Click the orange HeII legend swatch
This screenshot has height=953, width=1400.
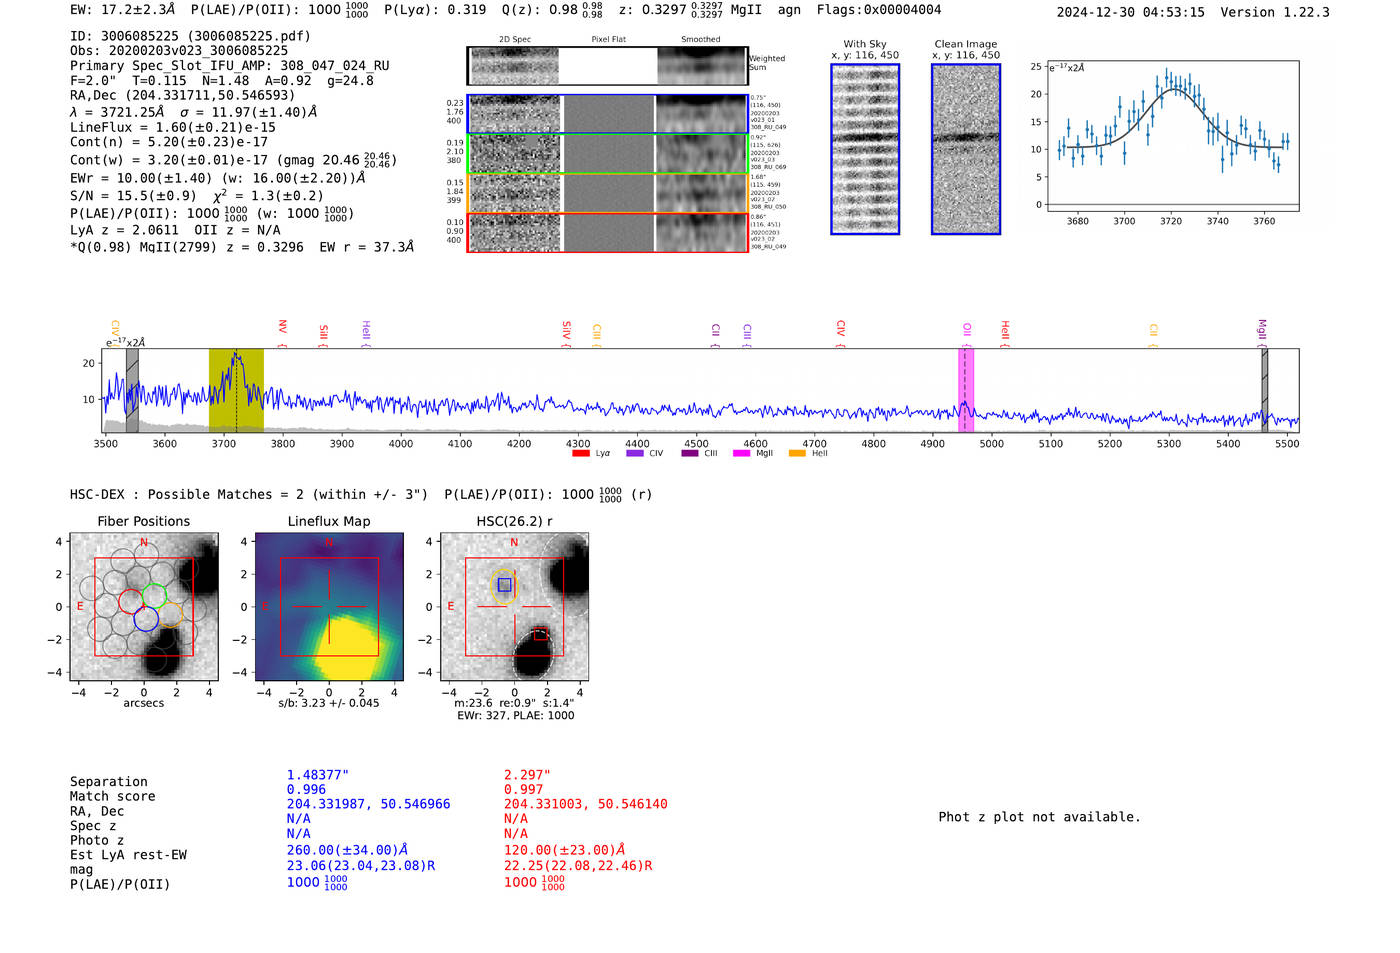[x=797, y=454]
